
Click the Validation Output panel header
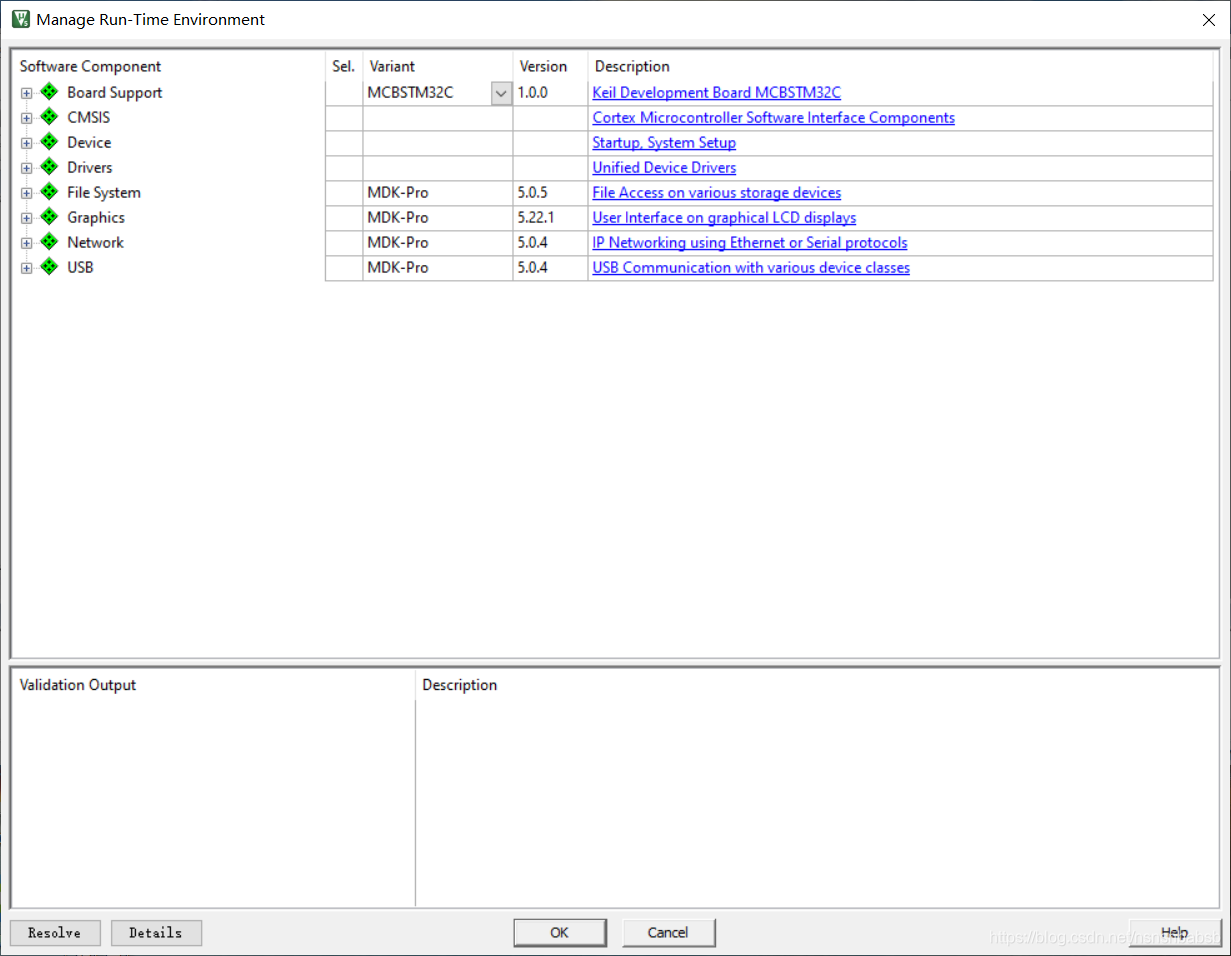pyautogui.click(x=78, y=685)
